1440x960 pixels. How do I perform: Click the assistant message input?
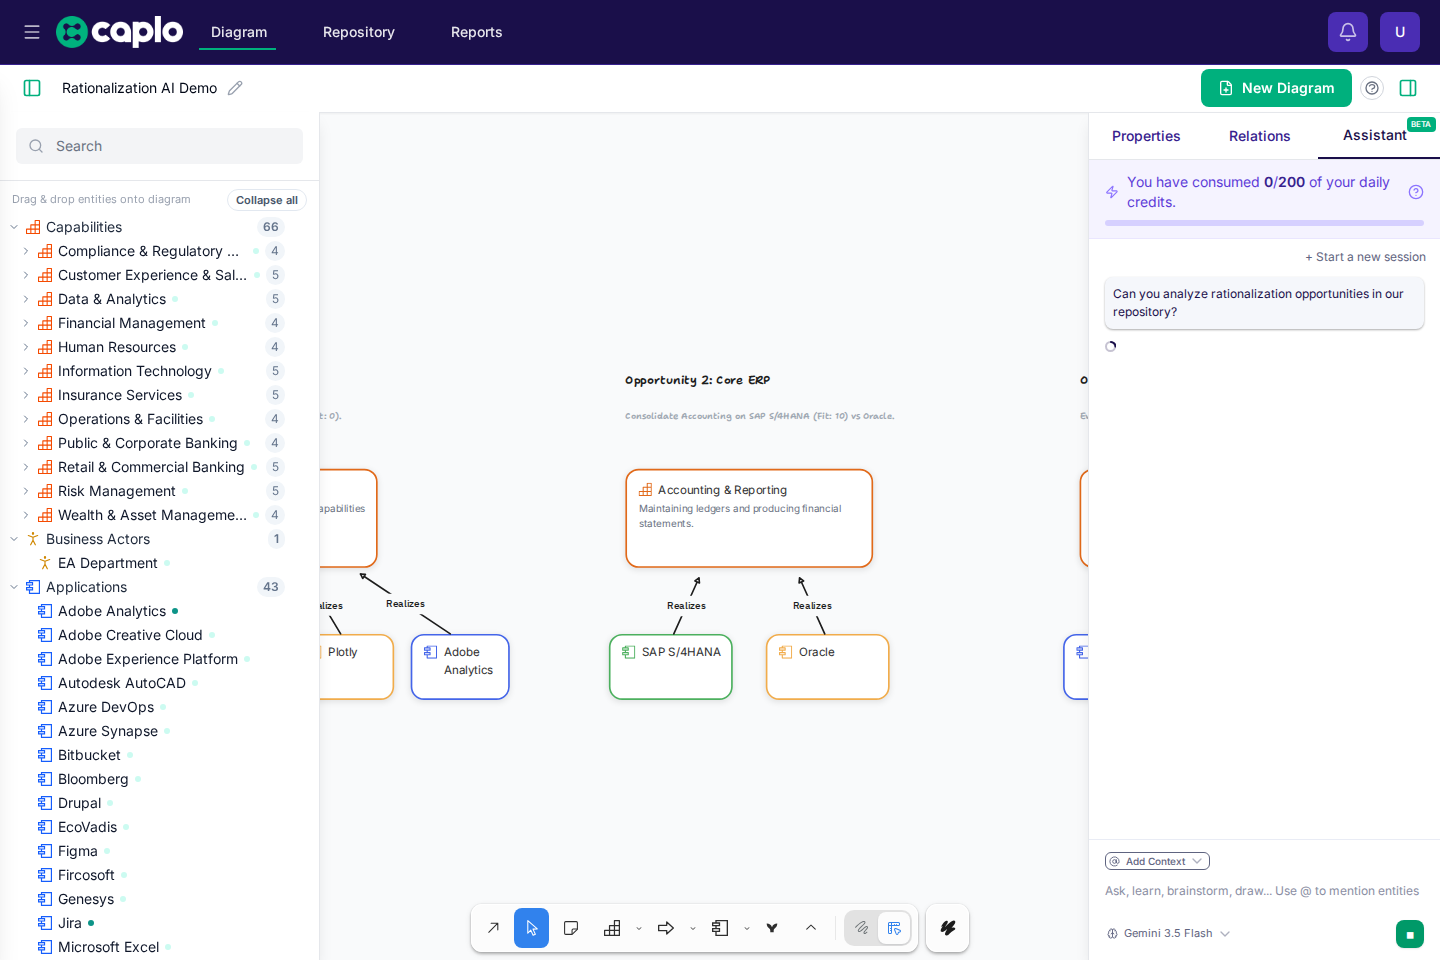pyautogui.click(x=1262, y=891)
